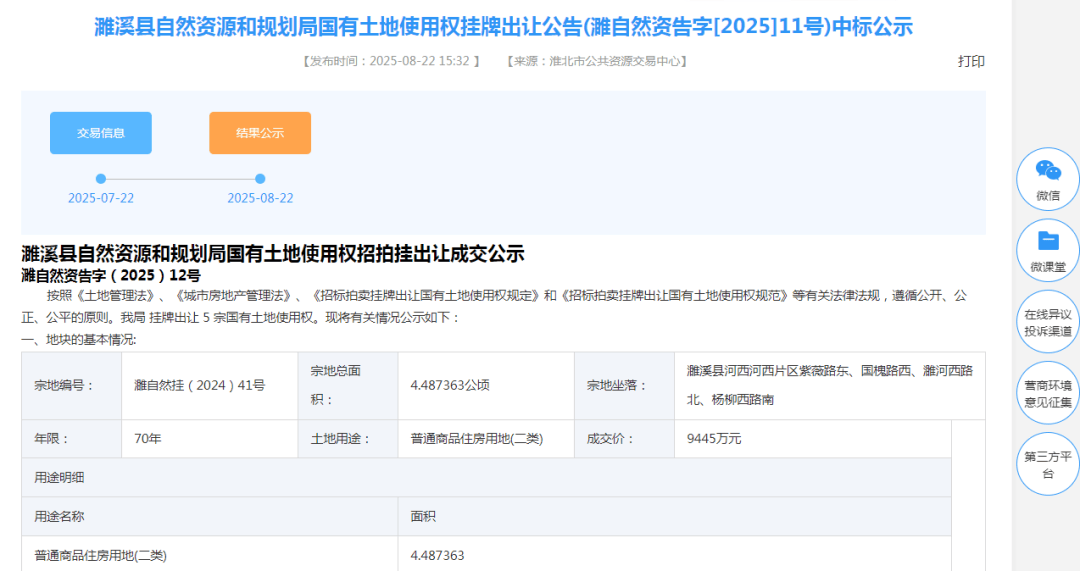
Task: Select the 交易信息 tab button
Action: coord(101,133)
